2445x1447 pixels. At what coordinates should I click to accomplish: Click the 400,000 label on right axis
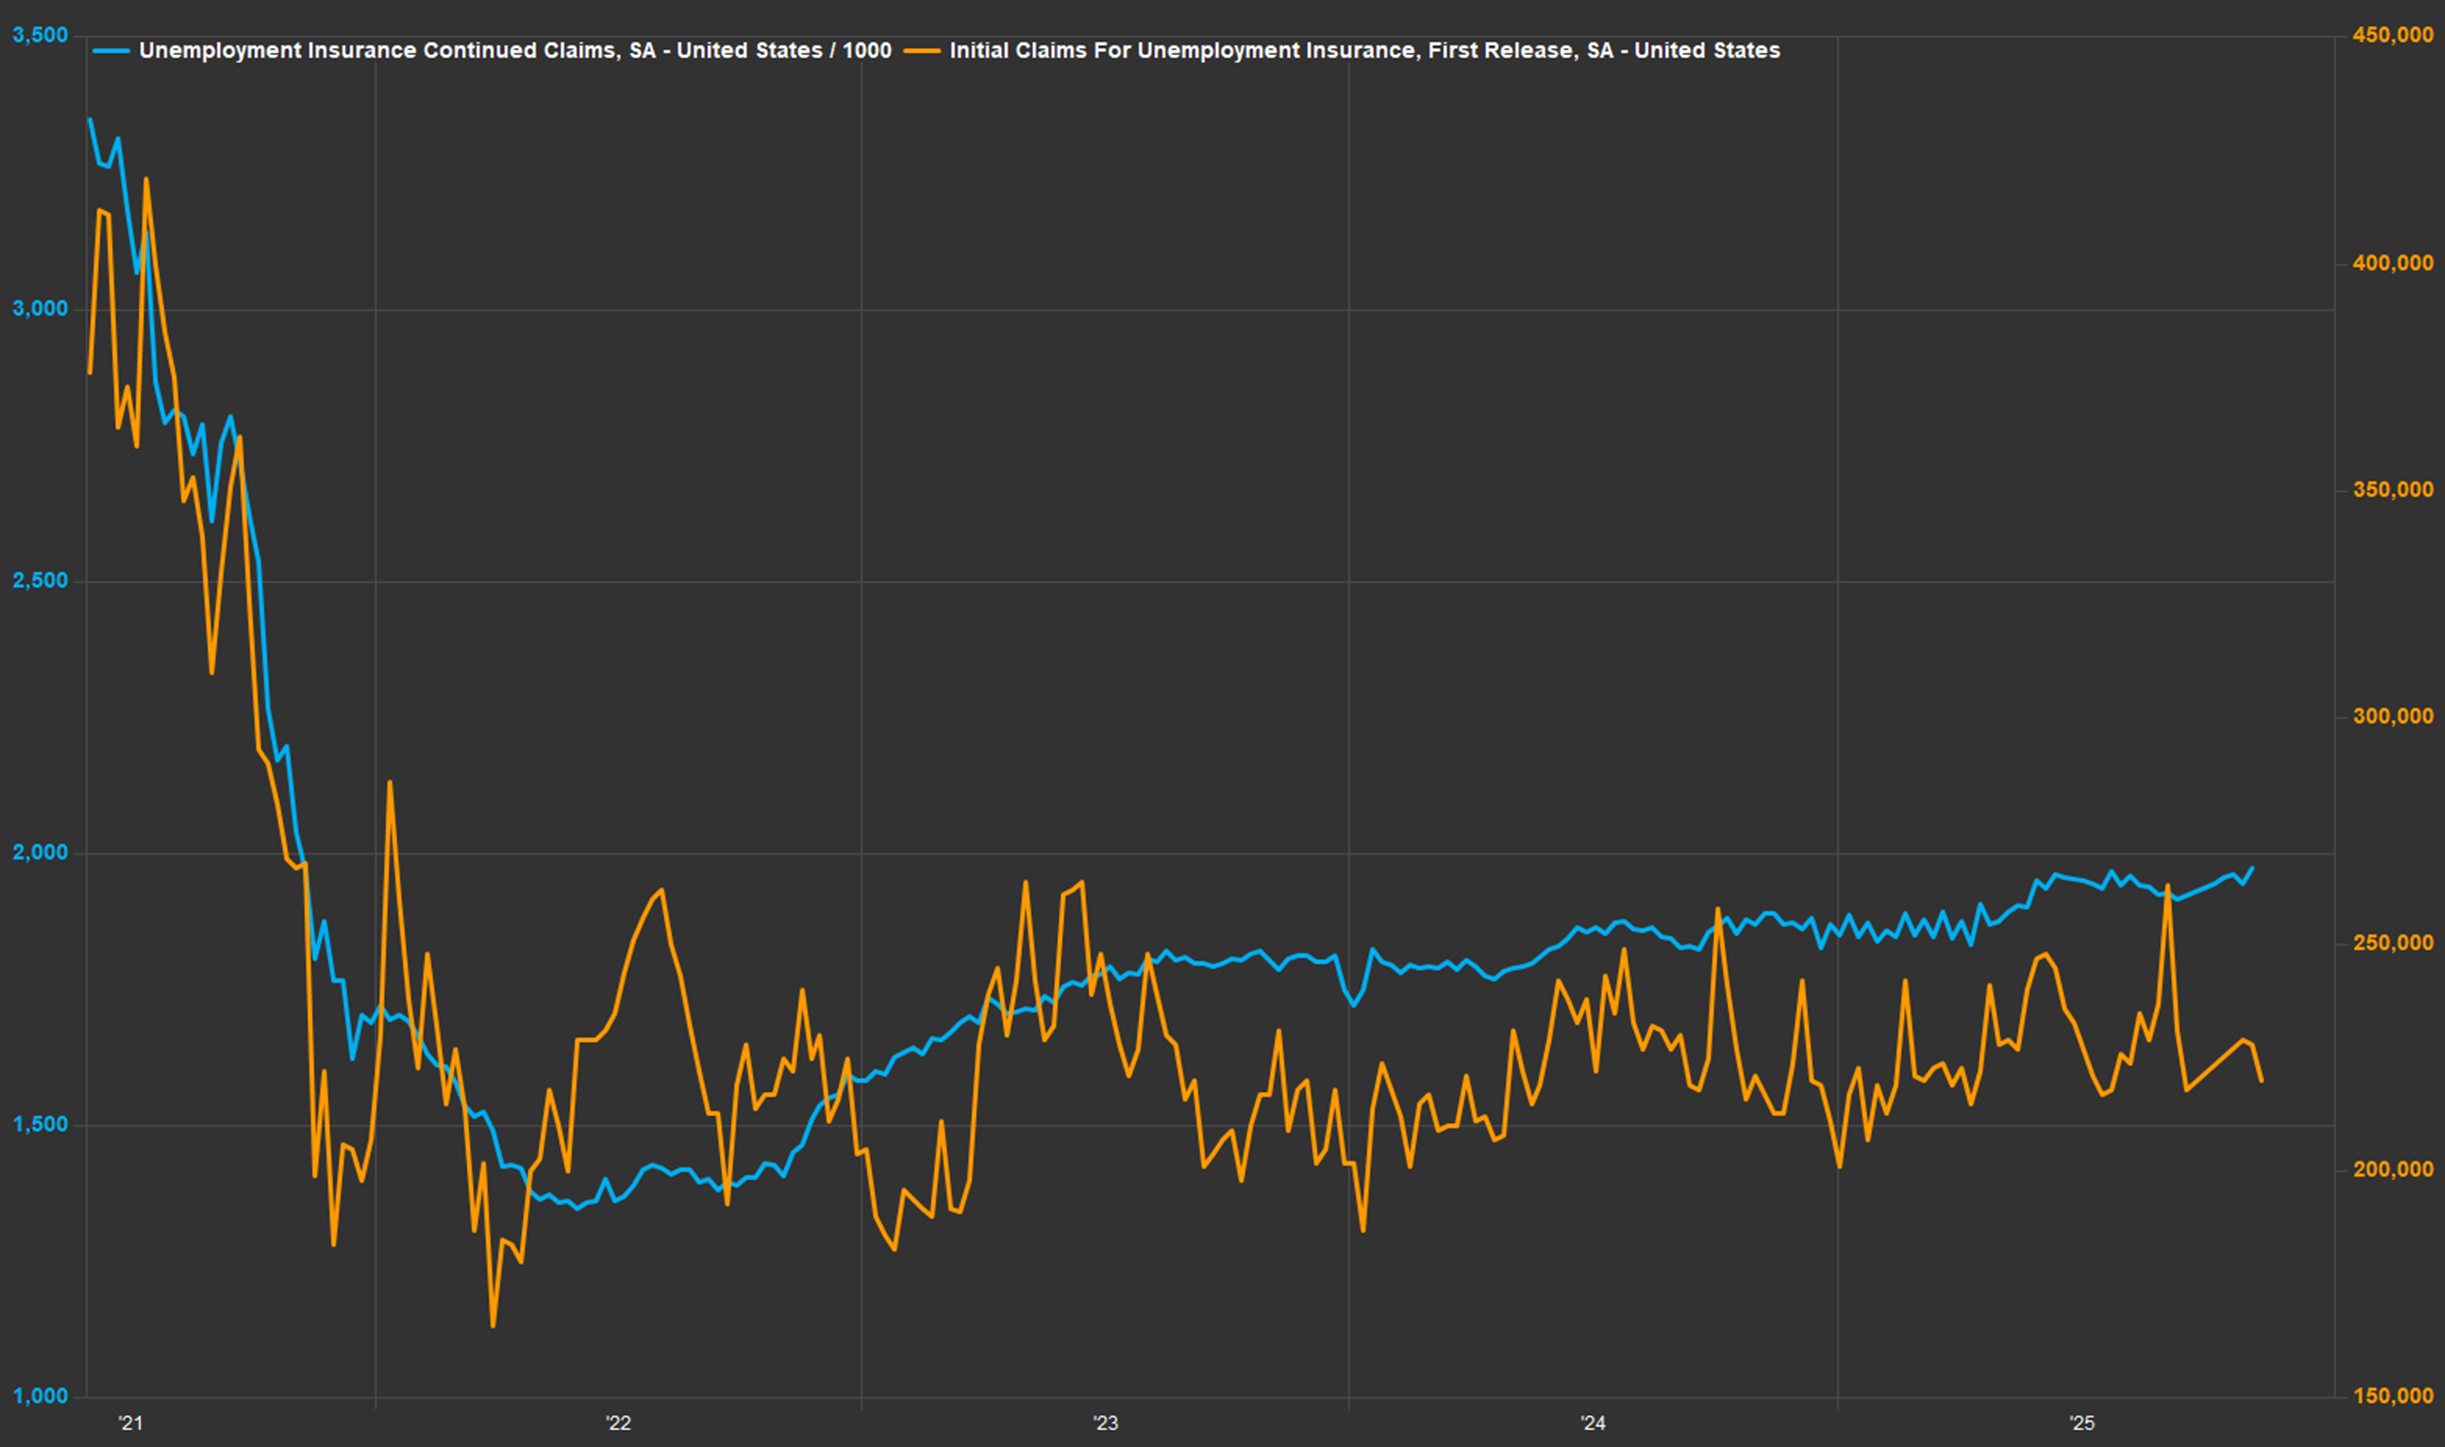pyautogui.click(x=2393, y=263)
